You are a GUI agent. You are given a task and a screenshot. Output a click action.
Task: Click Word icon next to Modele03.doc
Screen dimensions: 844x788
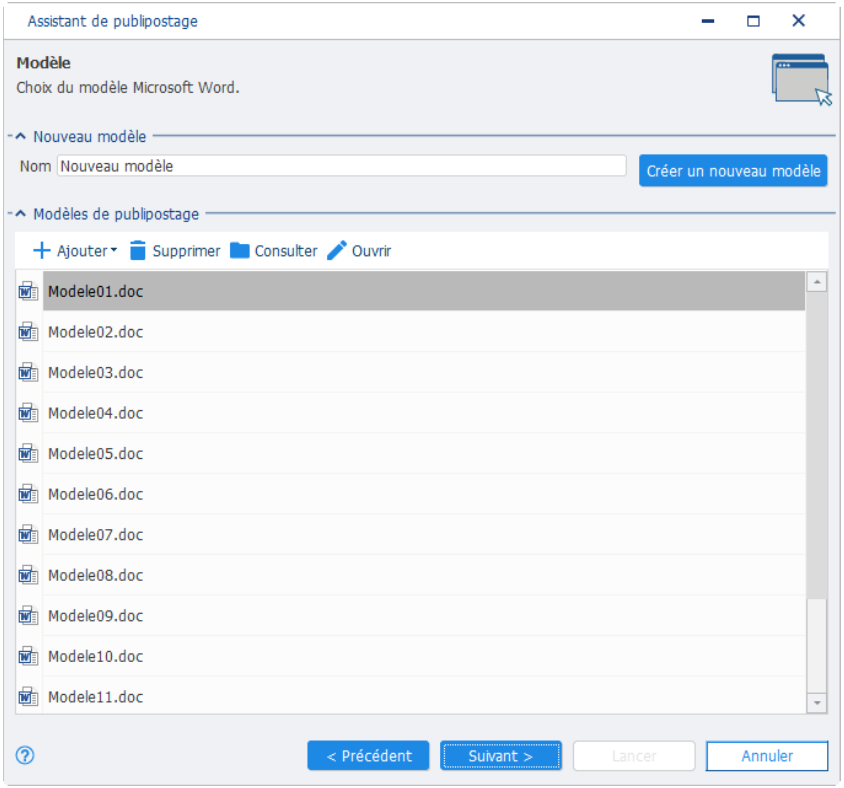click(28, 372)
